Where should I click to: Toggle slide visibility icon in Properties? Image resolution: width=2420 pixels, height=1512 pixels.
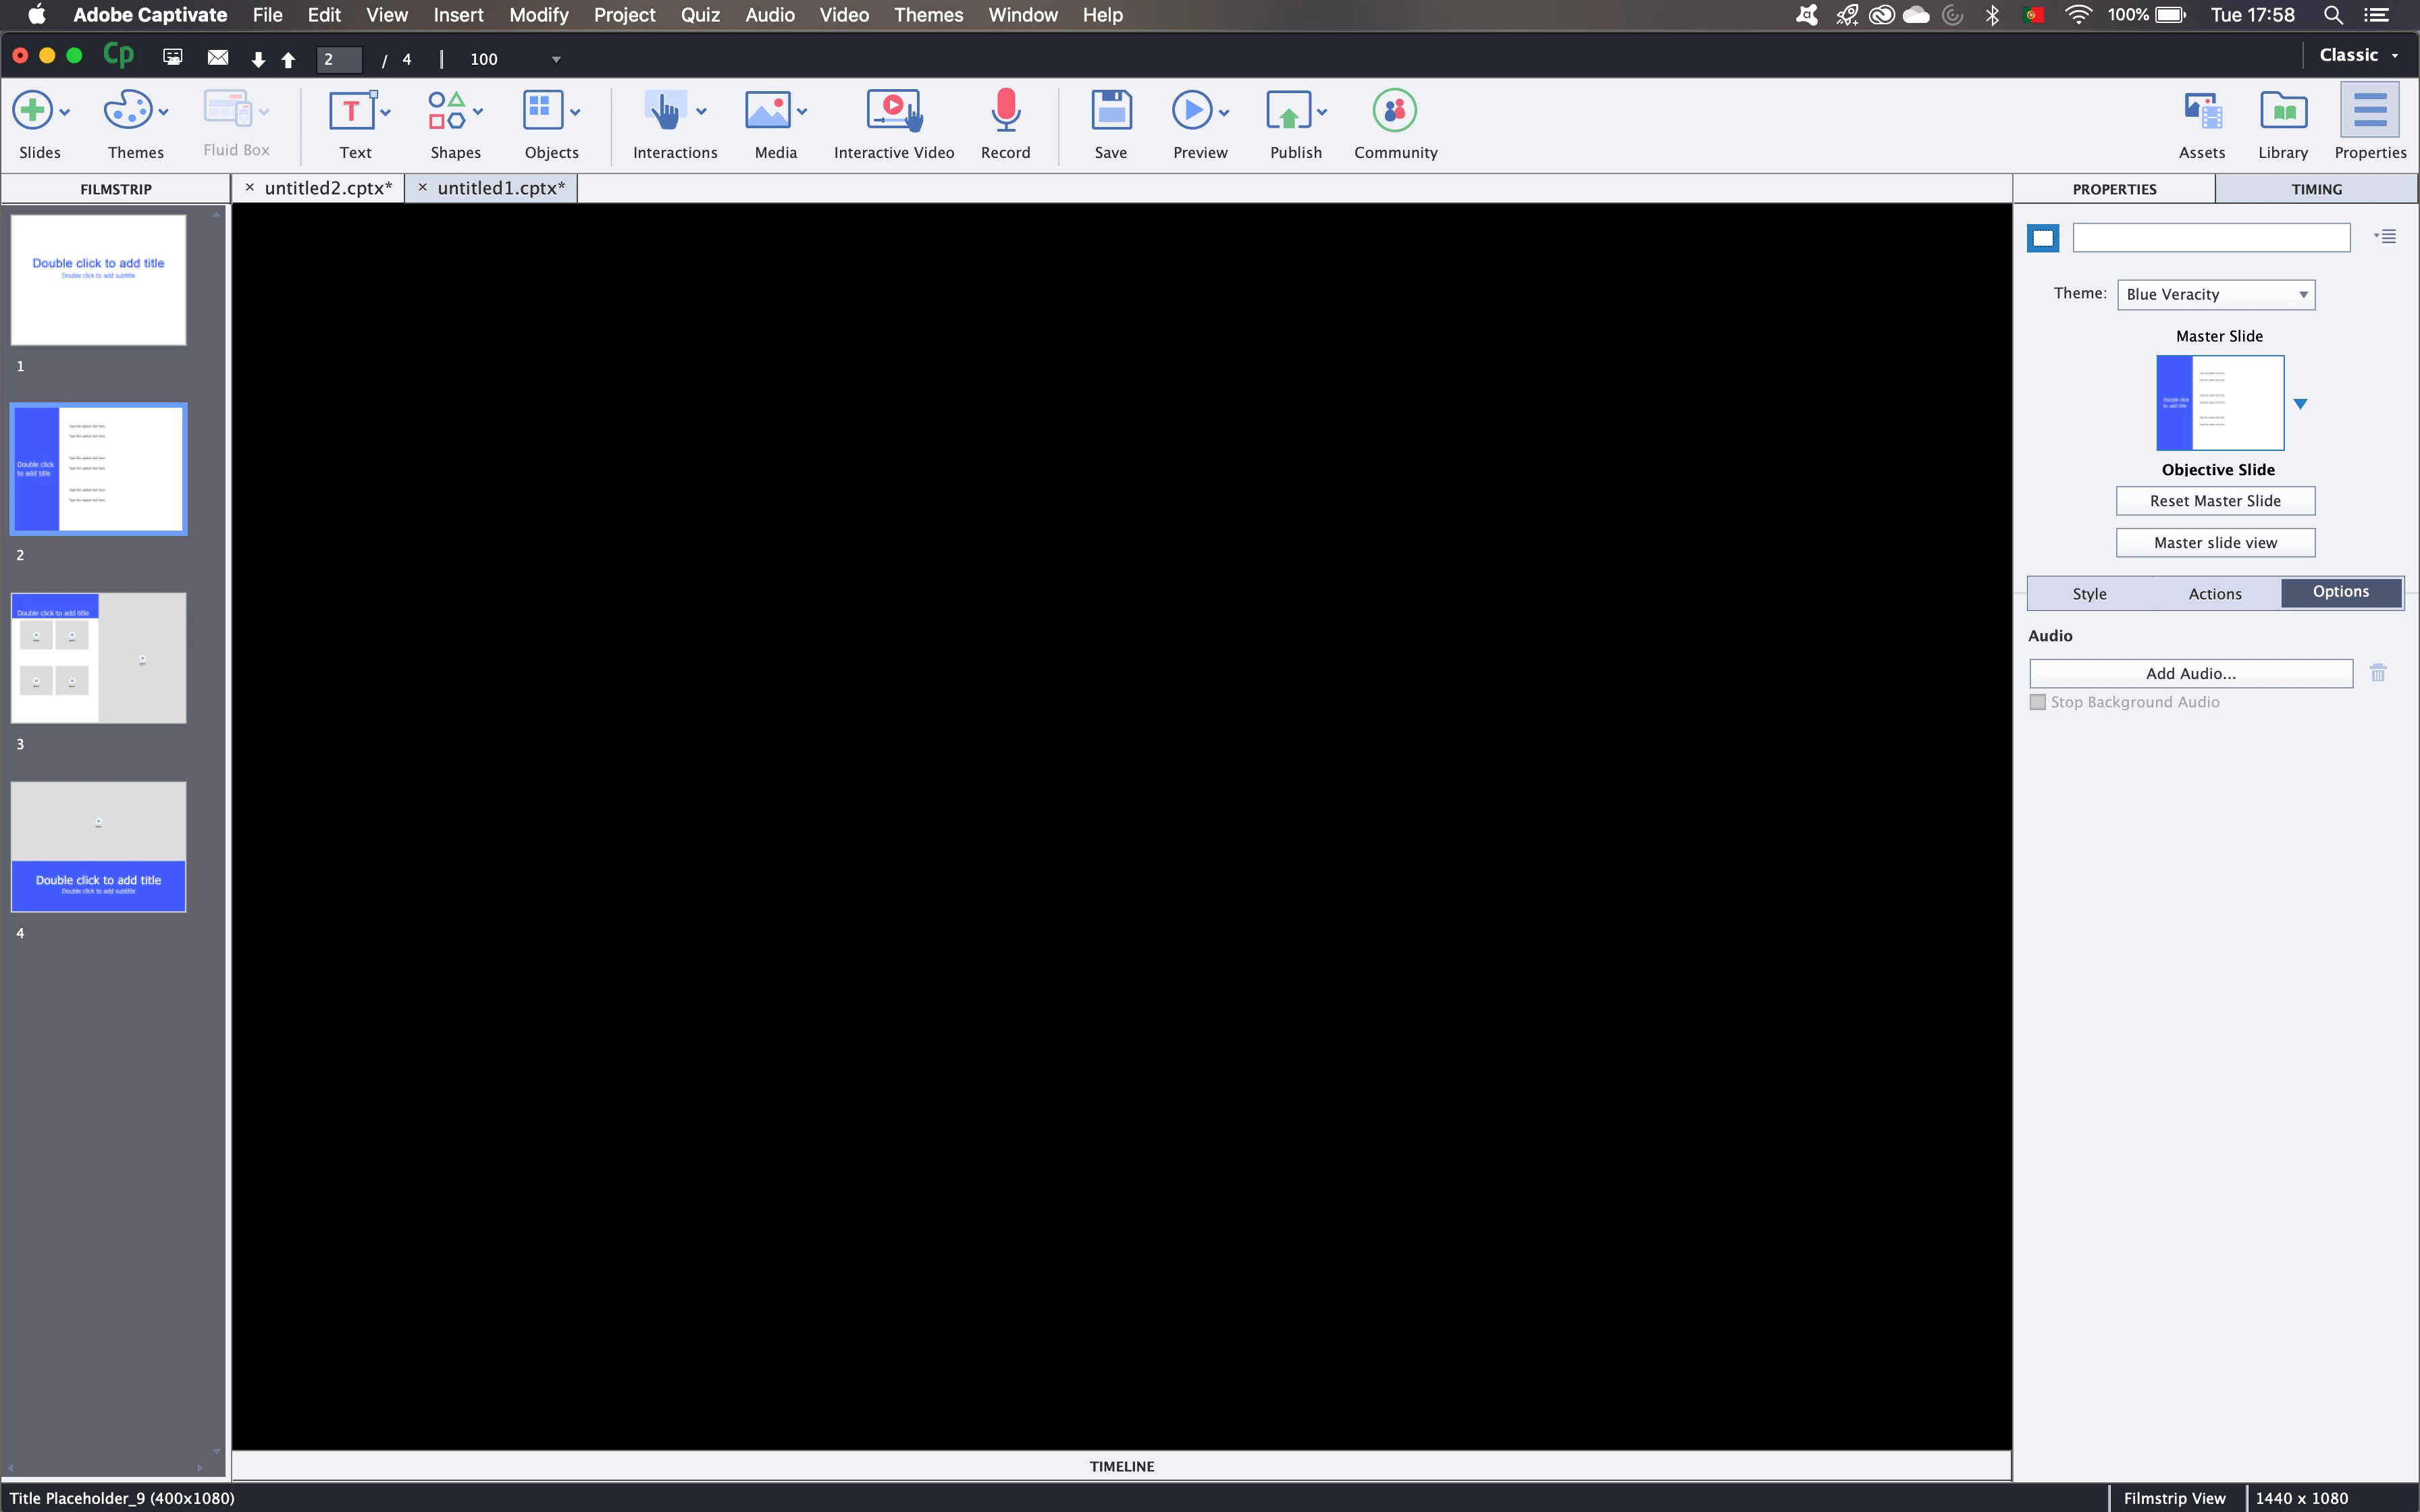(x=2042, y=238)
